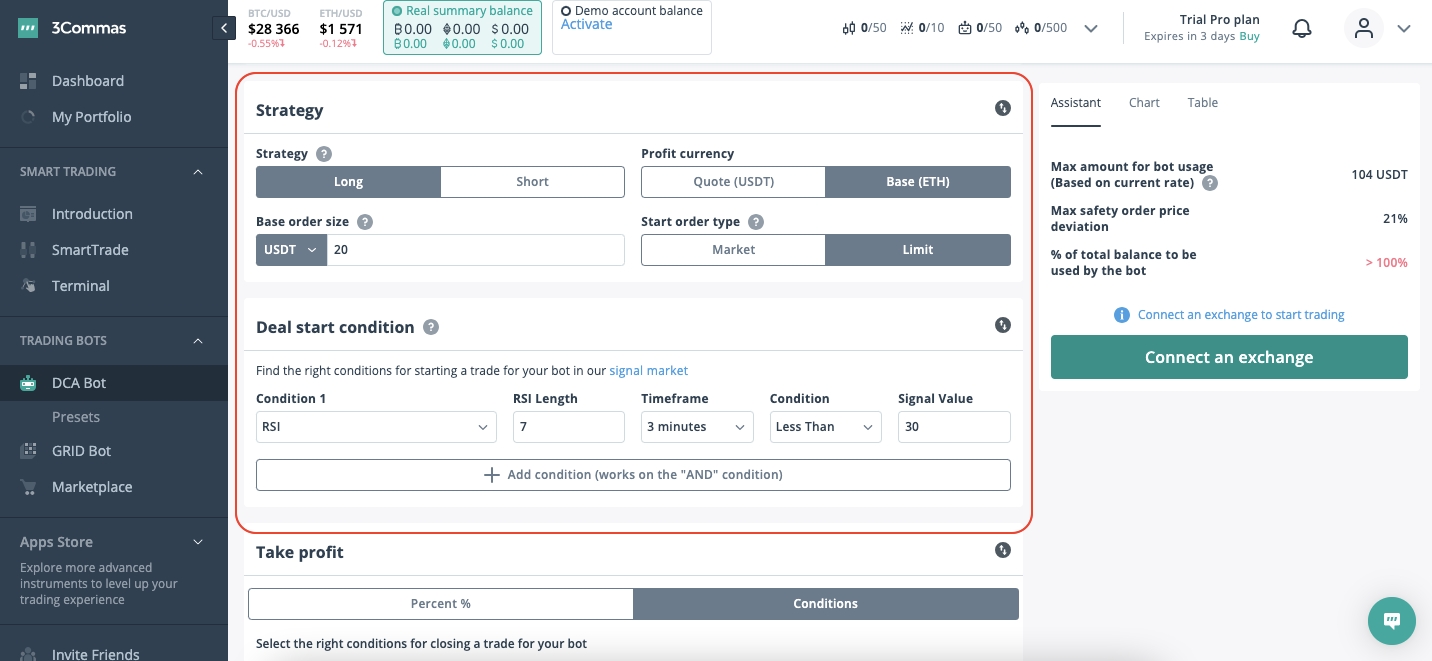Collapse the sidebar with arrow button
This screenshot has width=1432, height=661.
222,29
